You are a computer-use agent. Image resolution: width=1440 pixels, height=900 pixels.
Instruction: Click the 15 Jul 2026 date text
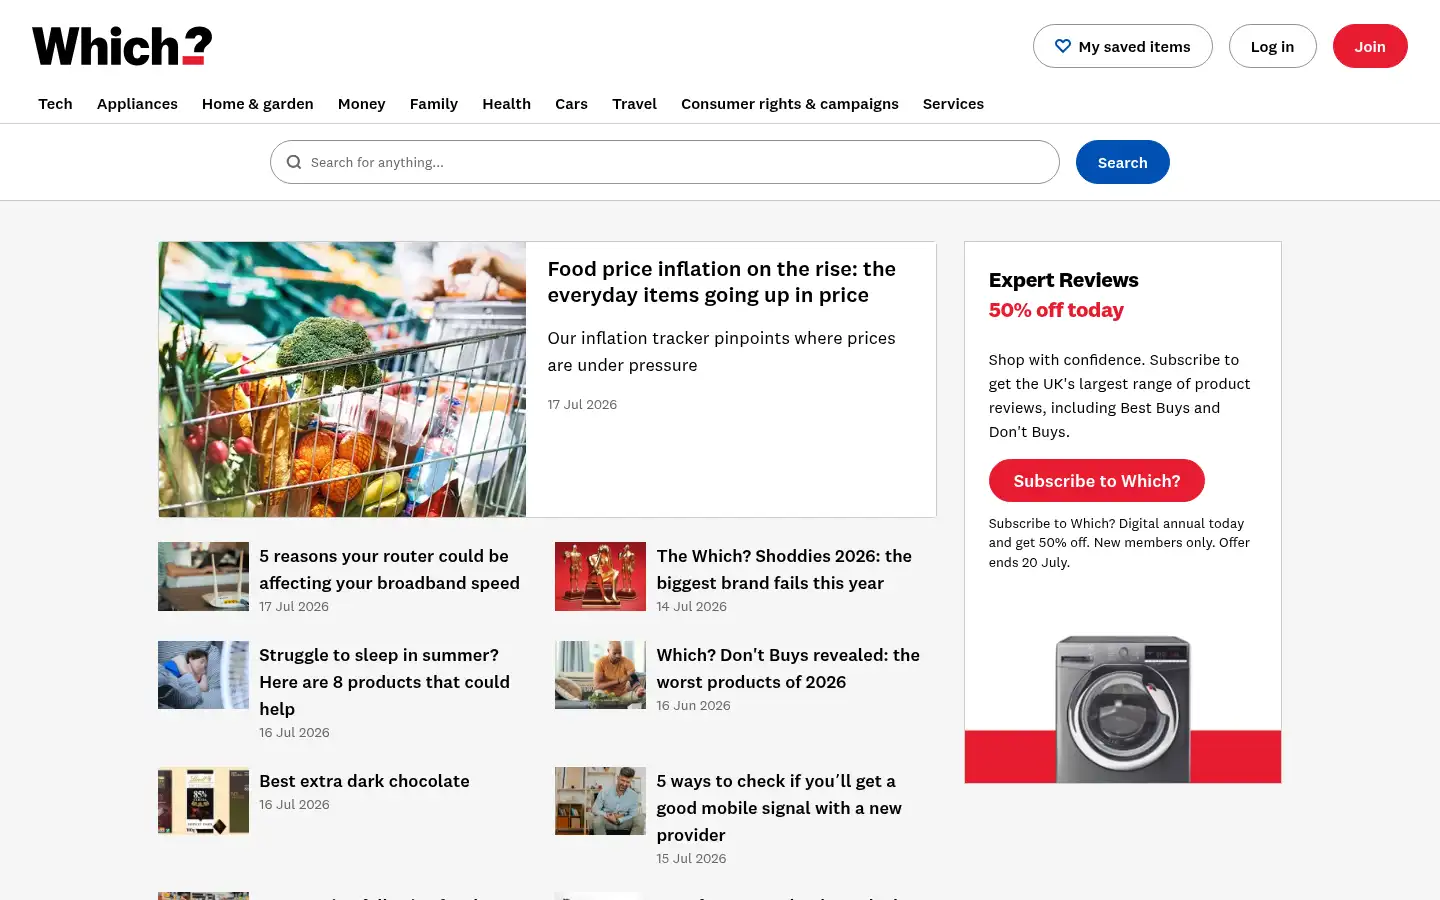tap(691, 859)
